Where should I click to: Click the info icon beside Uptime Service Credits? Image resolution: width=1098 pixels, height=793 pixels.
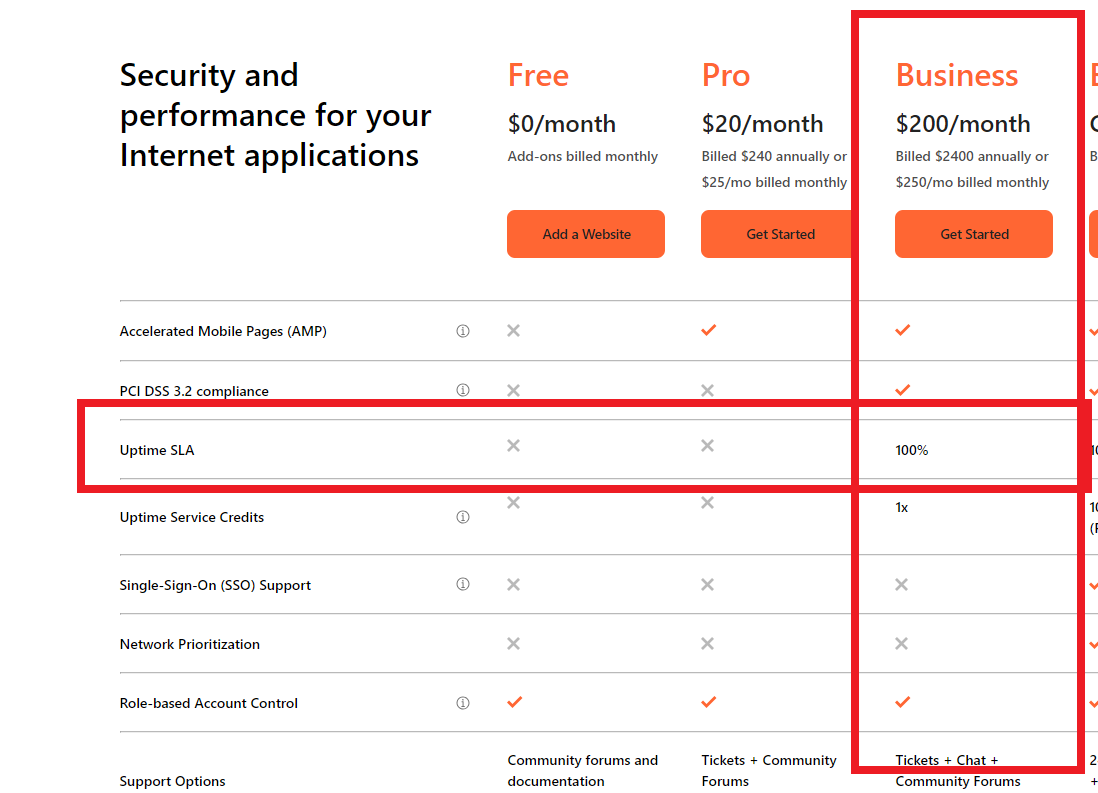[463, 516]
